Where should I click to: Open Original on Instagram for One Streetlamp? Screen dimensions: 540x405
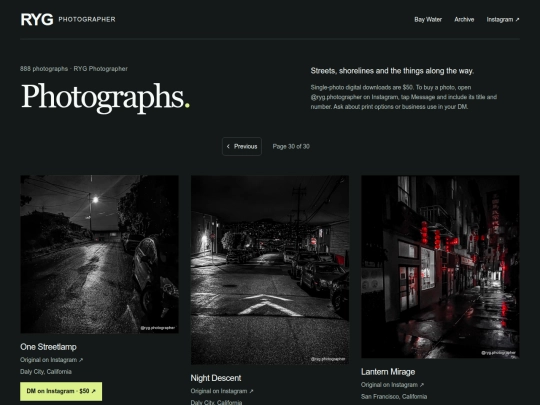click(51, 360)
